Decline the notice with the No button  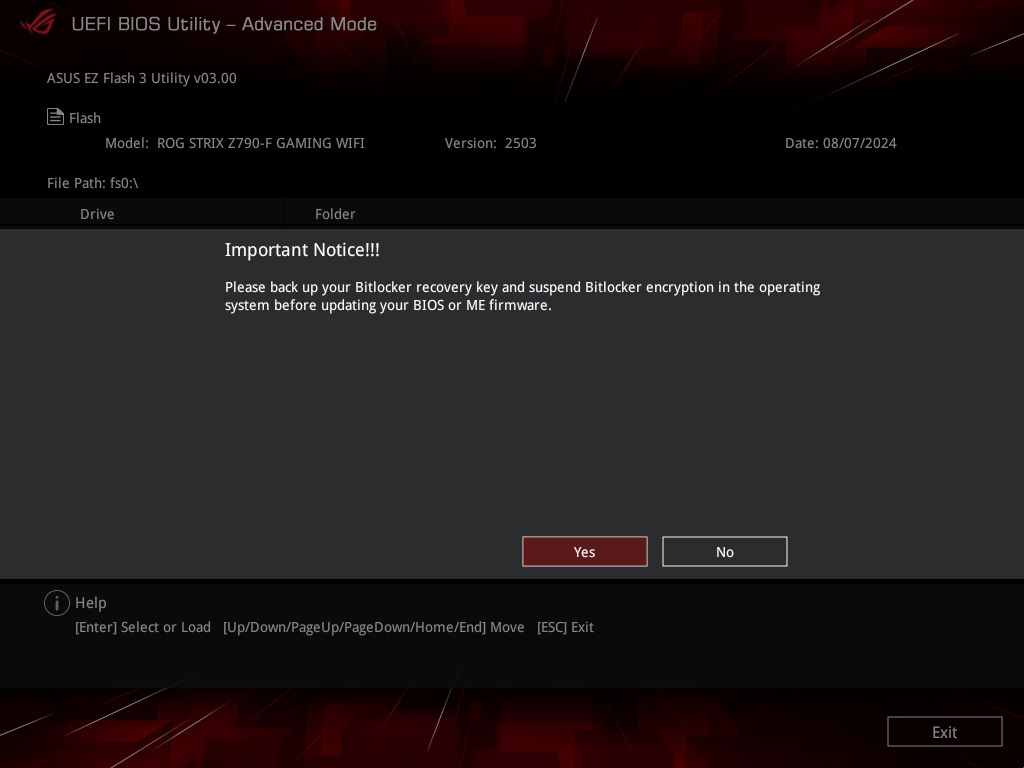(724, 552)
